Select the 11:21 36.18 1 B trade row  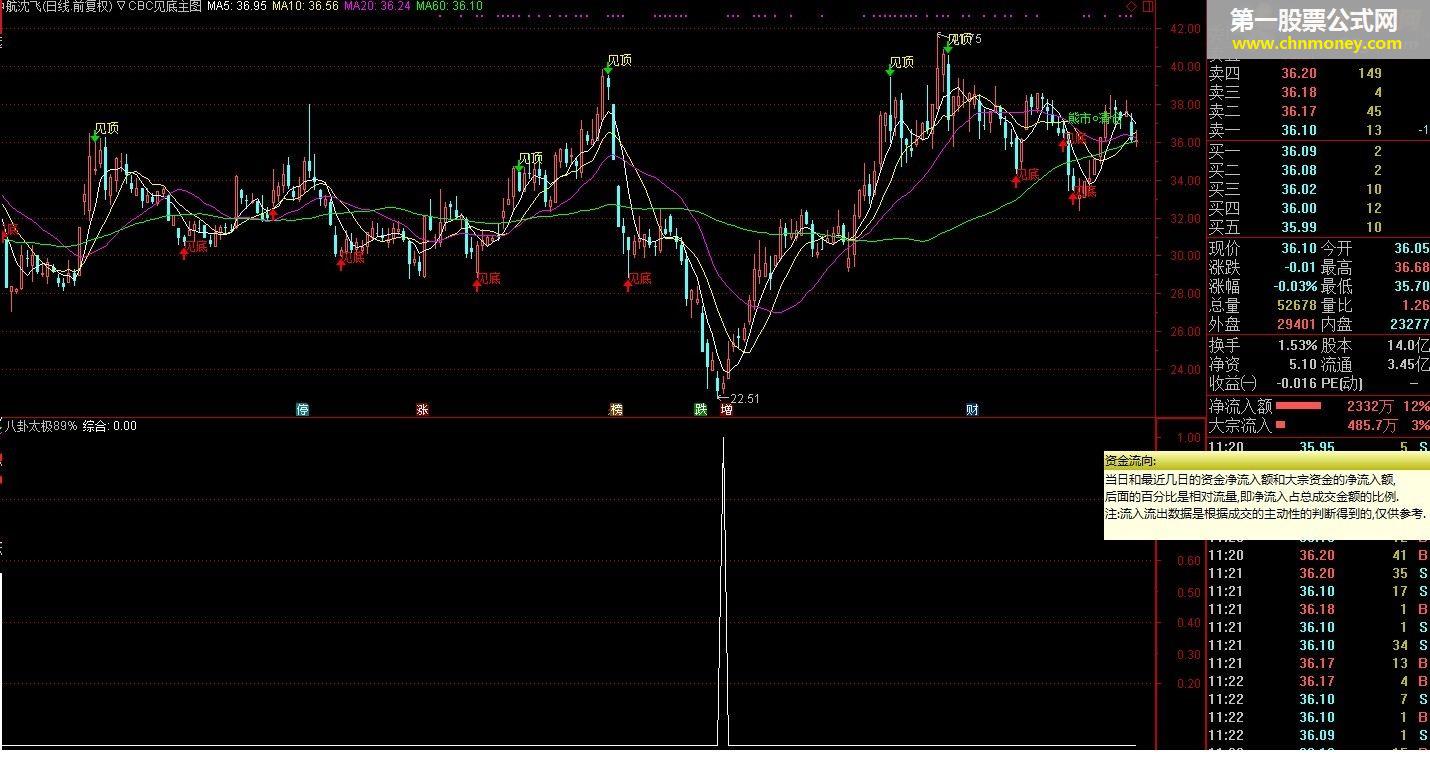click(1318, 609)
